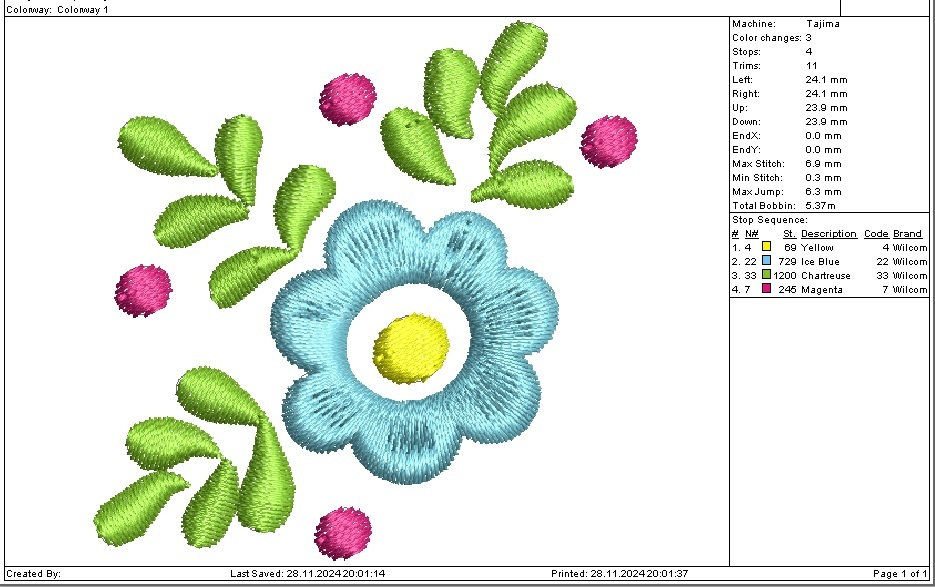Click the 'EndY:' label
Image resolution: width=935 pixels, height=587 pixels.
tap(746, 150)
